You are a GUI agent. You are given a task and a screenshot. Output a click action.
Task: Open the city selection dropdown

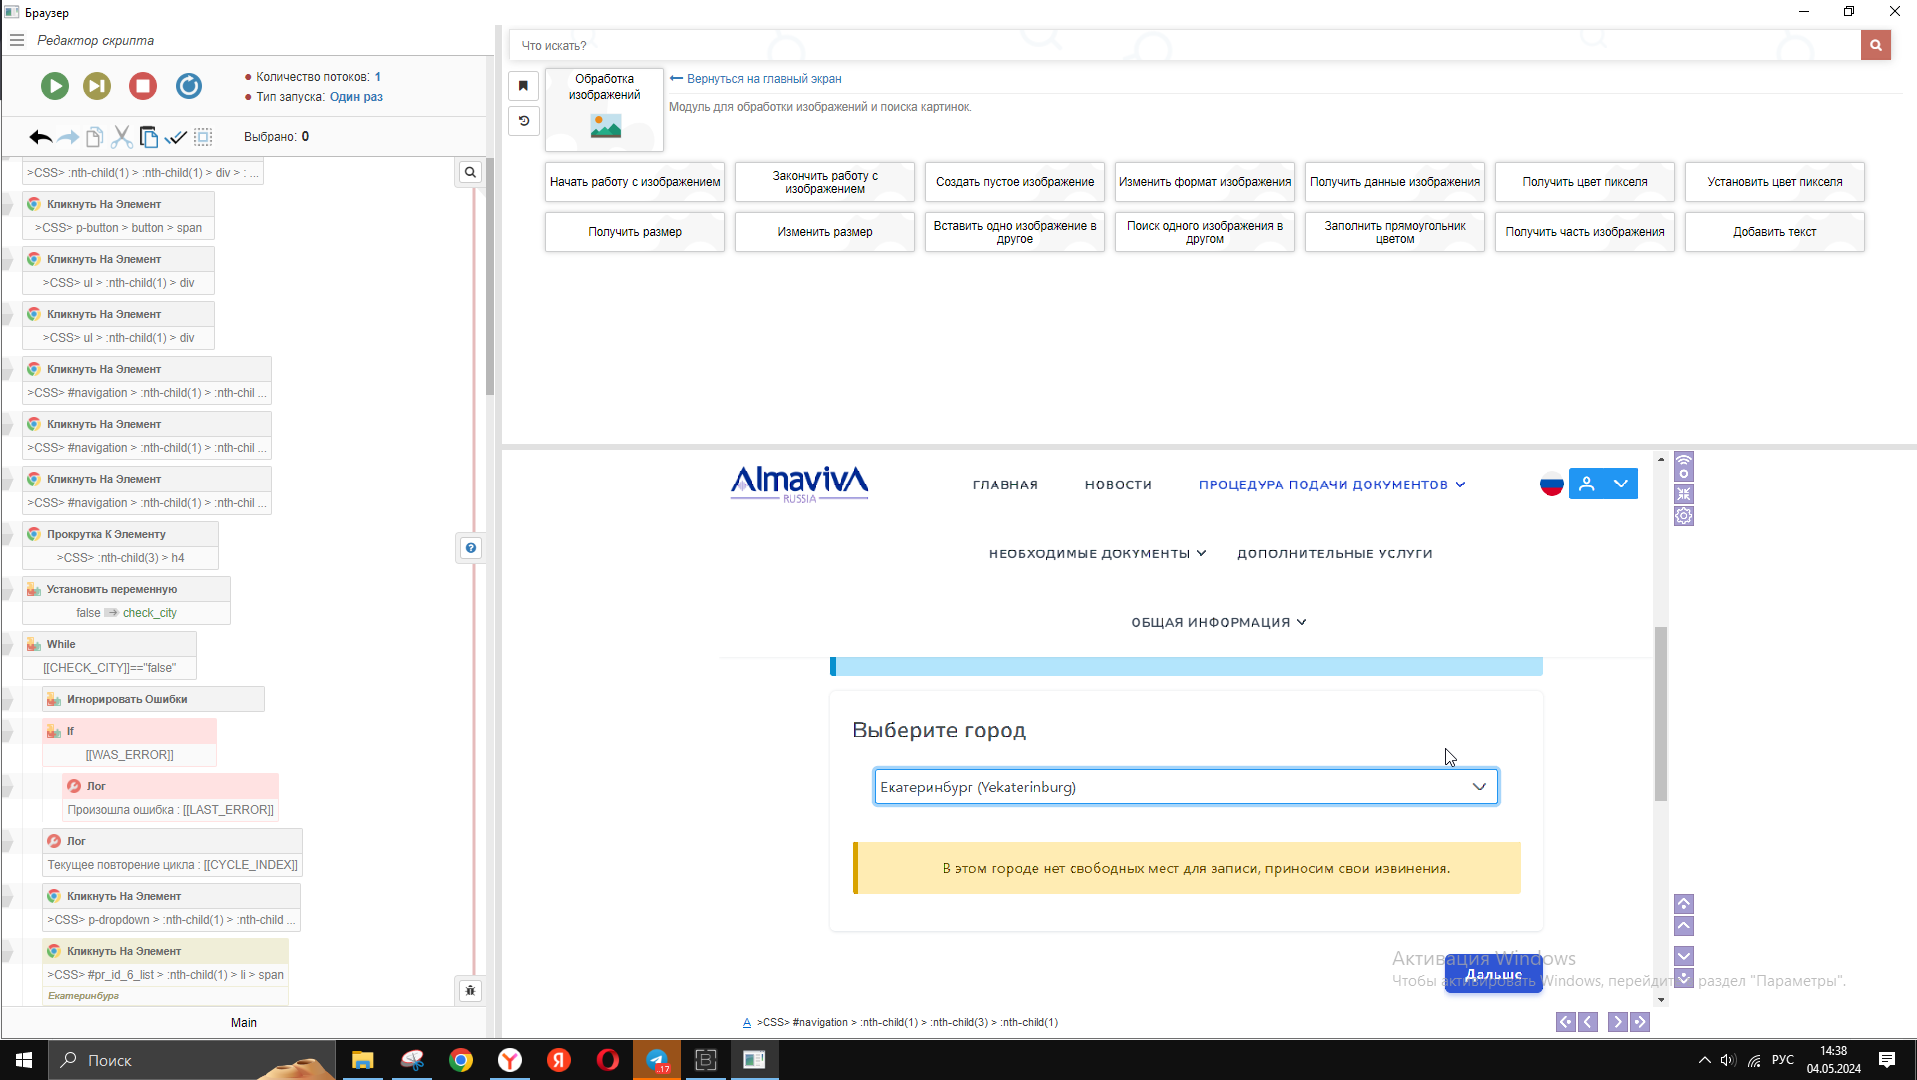1185,787
